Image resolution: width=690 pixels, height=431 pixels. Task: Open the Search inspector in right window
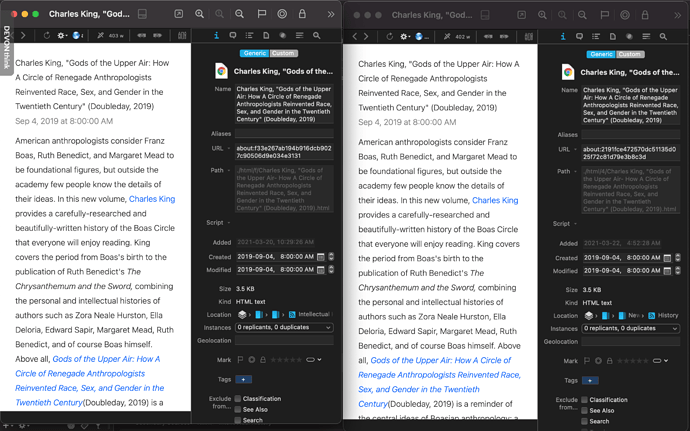[x=663, y=37]
